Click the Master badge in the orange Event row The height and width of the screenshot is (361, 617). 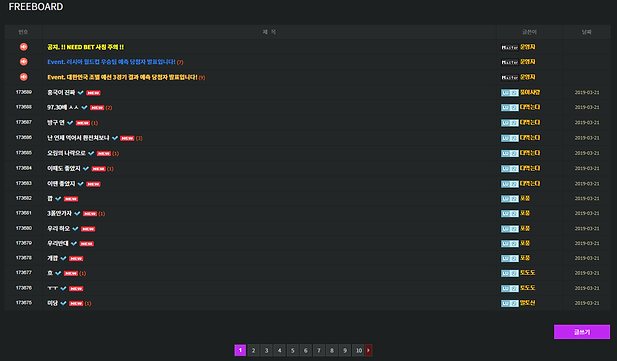[510, 78]
